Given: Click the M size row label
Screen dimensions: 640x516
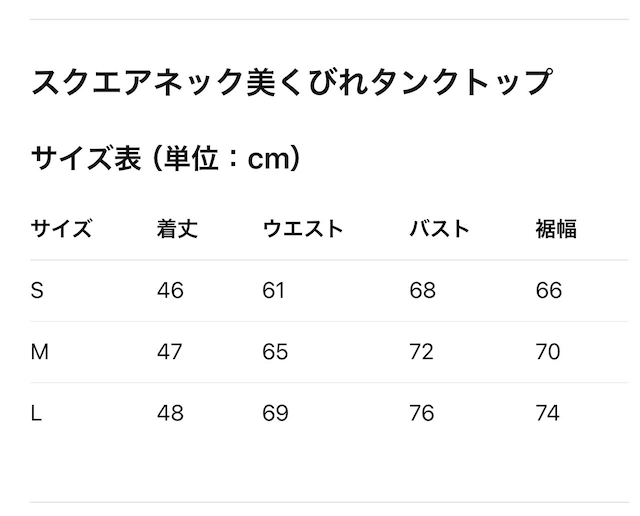Looking at the screenshot, I should point(40,352).
